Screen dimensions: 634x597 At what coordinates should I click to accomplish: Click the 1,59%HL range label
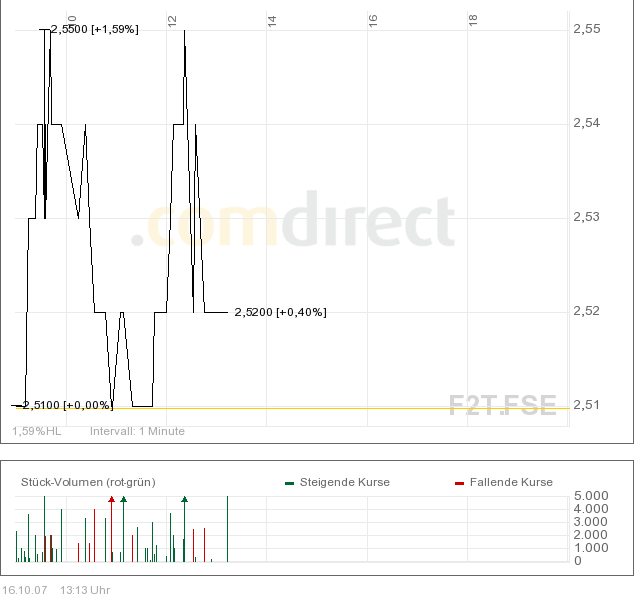coord(37,431)
